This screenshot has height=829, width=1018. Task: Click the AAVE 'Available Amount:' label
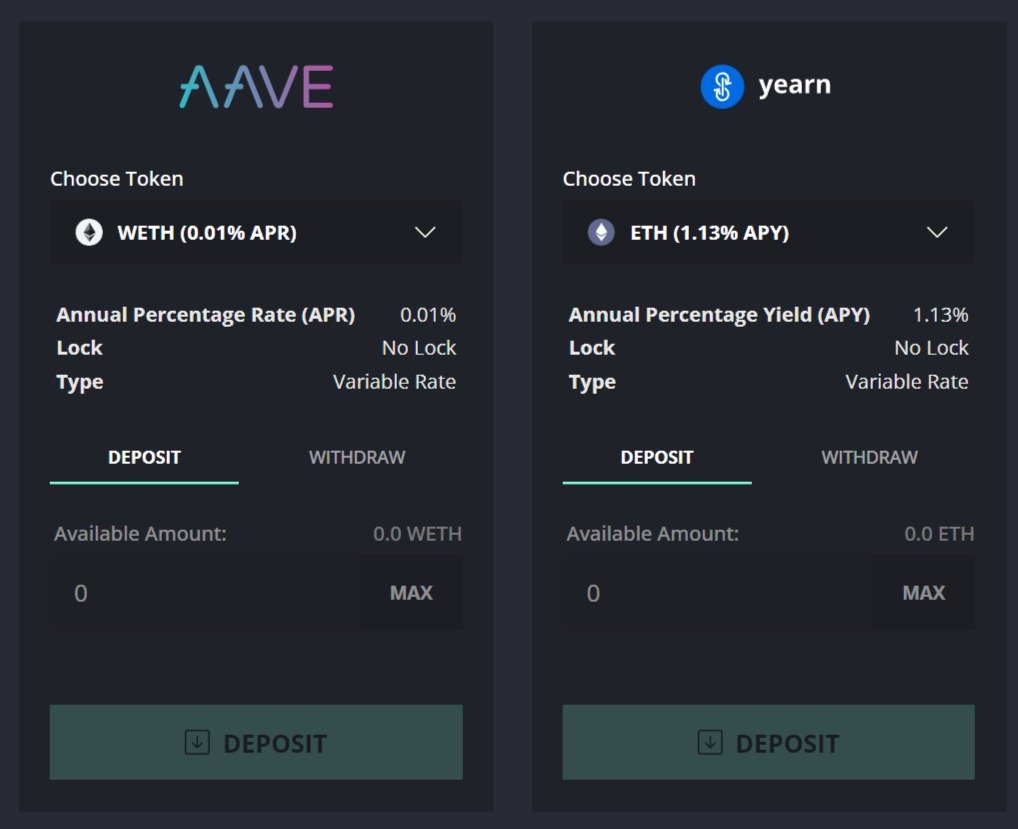(x=140, y=534)
